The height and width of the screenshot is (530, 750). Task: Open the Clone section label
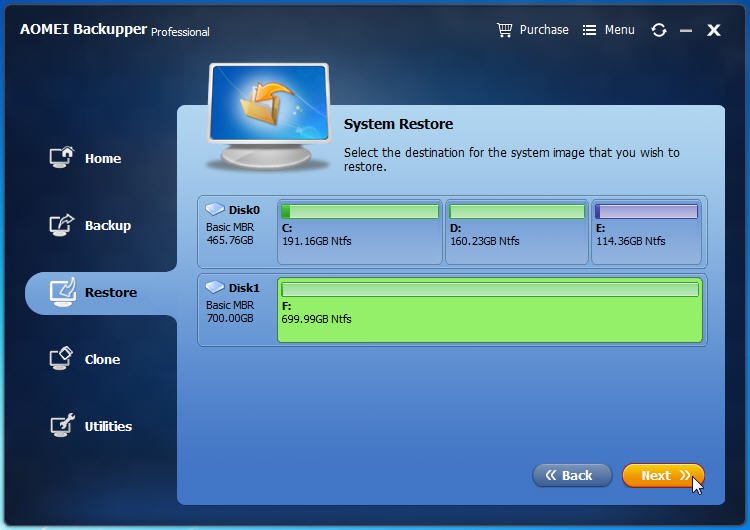(x=102, y=359)
